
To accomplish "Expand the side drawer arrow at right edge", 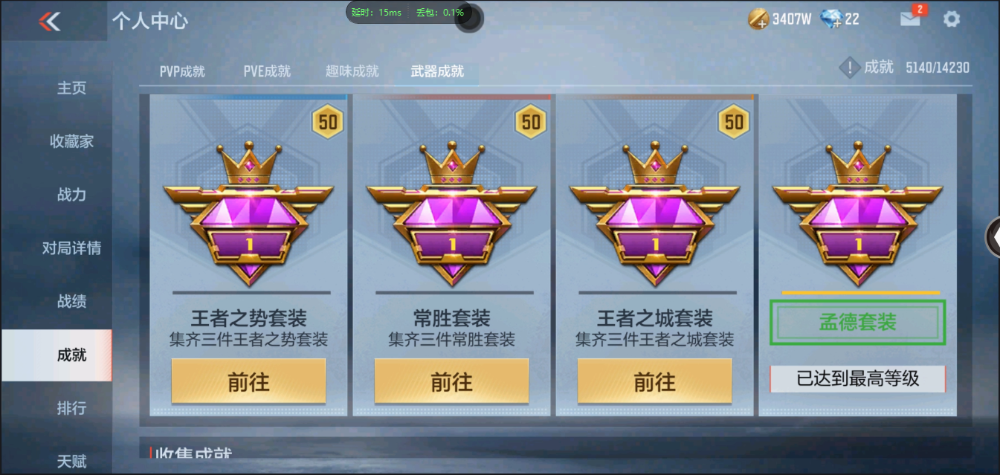I will (994, 237).
